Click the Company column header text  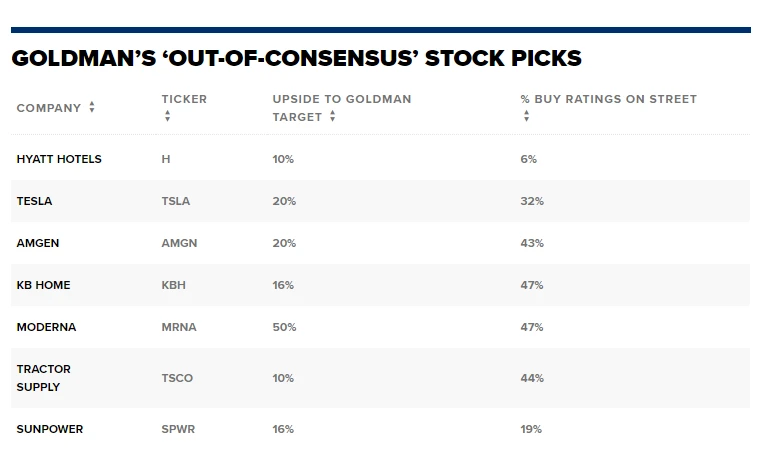49,108
